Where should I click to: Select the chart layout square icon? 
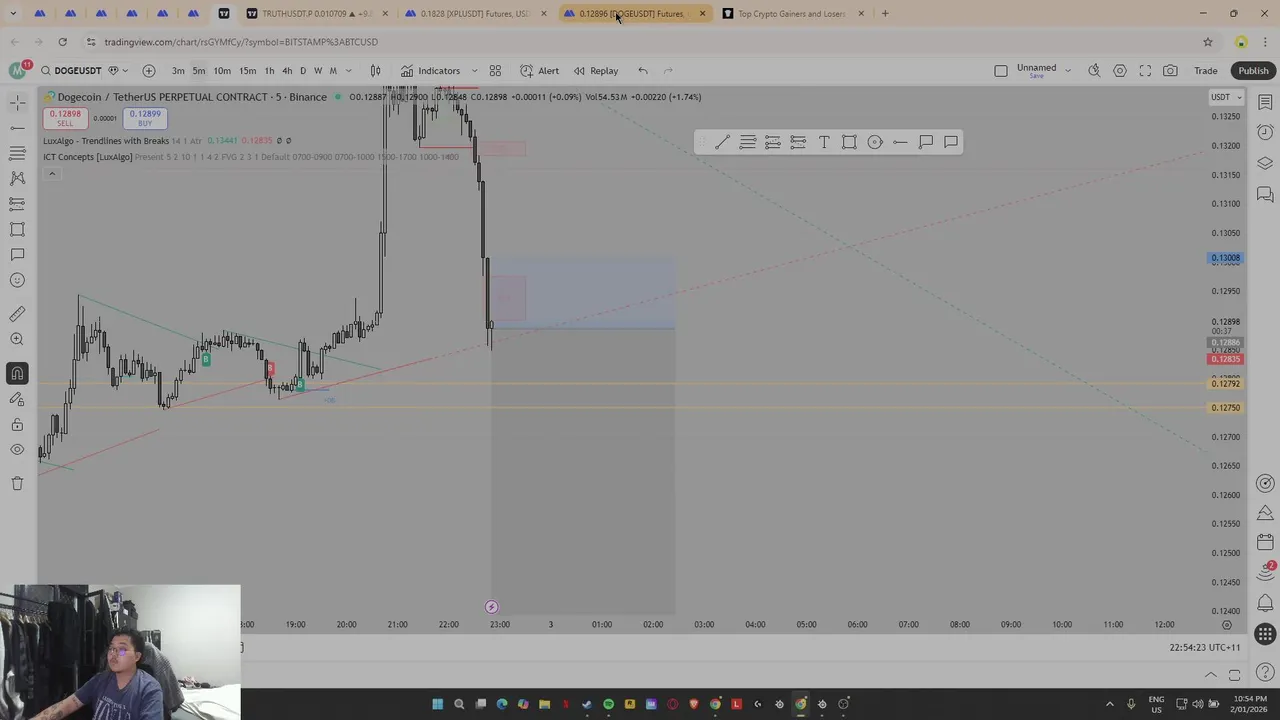[1001, 71]
